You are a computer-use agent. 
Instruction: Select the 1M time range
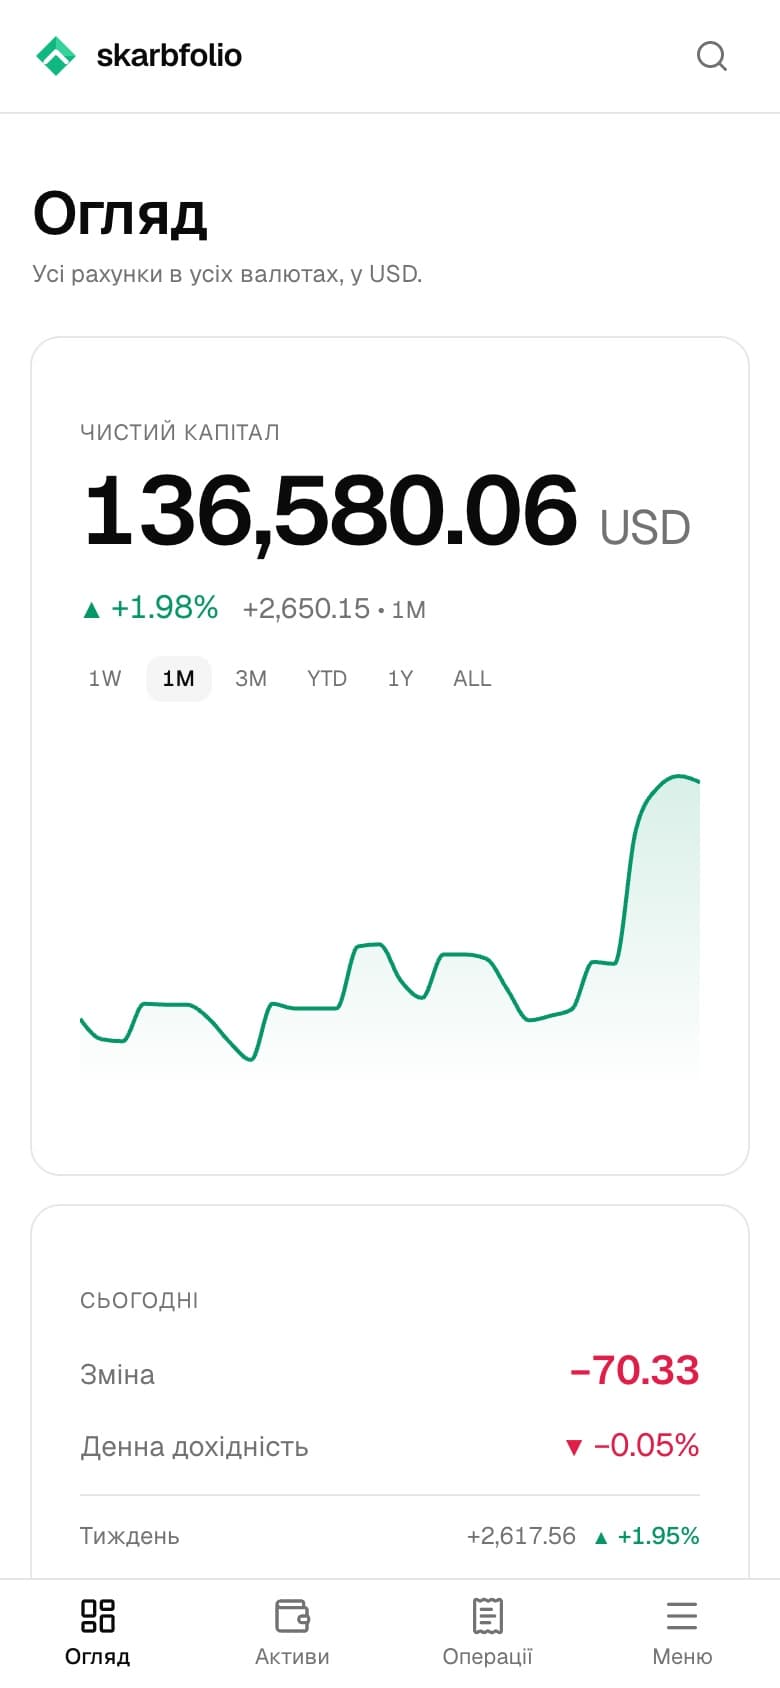(179, 679)
